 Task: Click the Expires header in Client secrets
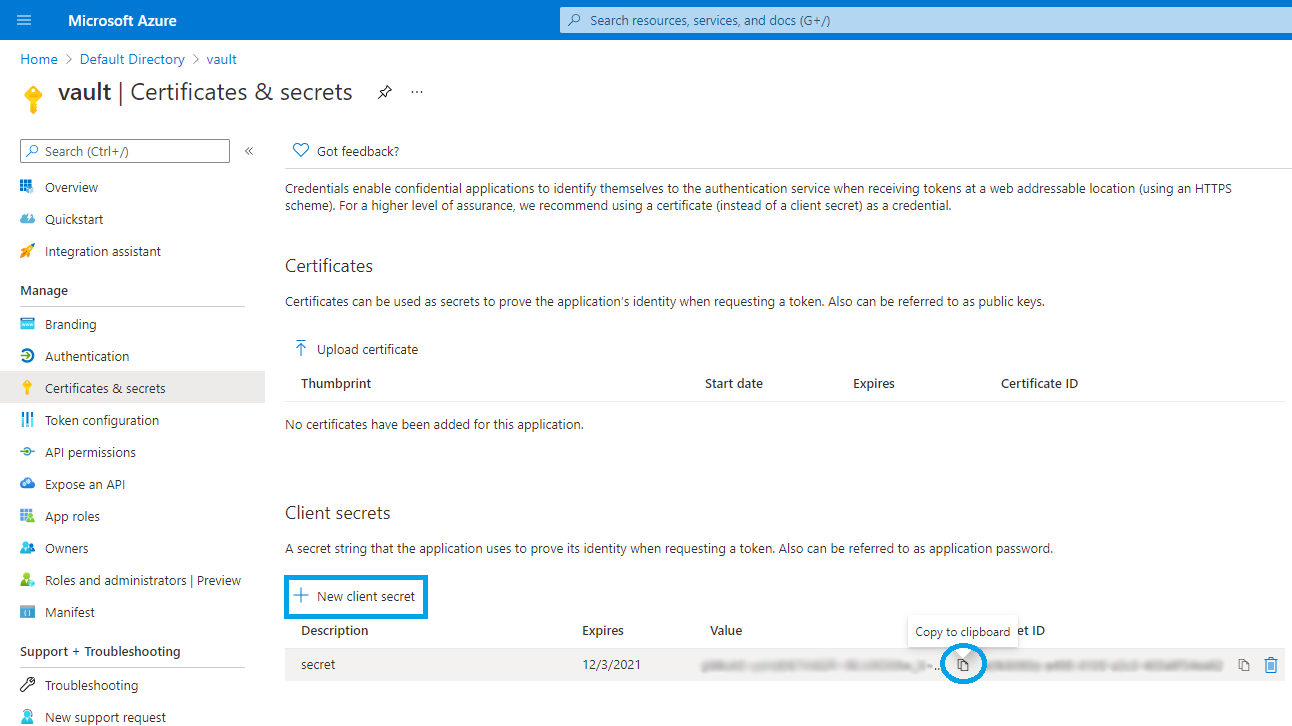point(603,630)
